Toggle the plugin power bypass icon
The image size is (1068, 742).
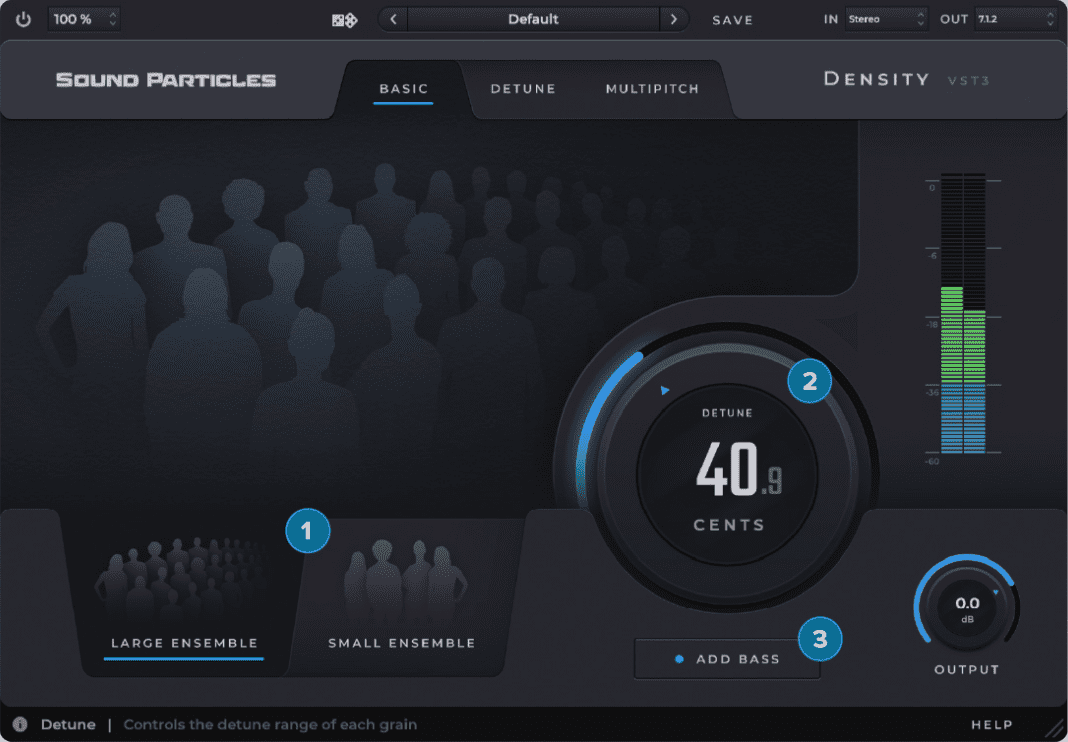coord(23,19)
